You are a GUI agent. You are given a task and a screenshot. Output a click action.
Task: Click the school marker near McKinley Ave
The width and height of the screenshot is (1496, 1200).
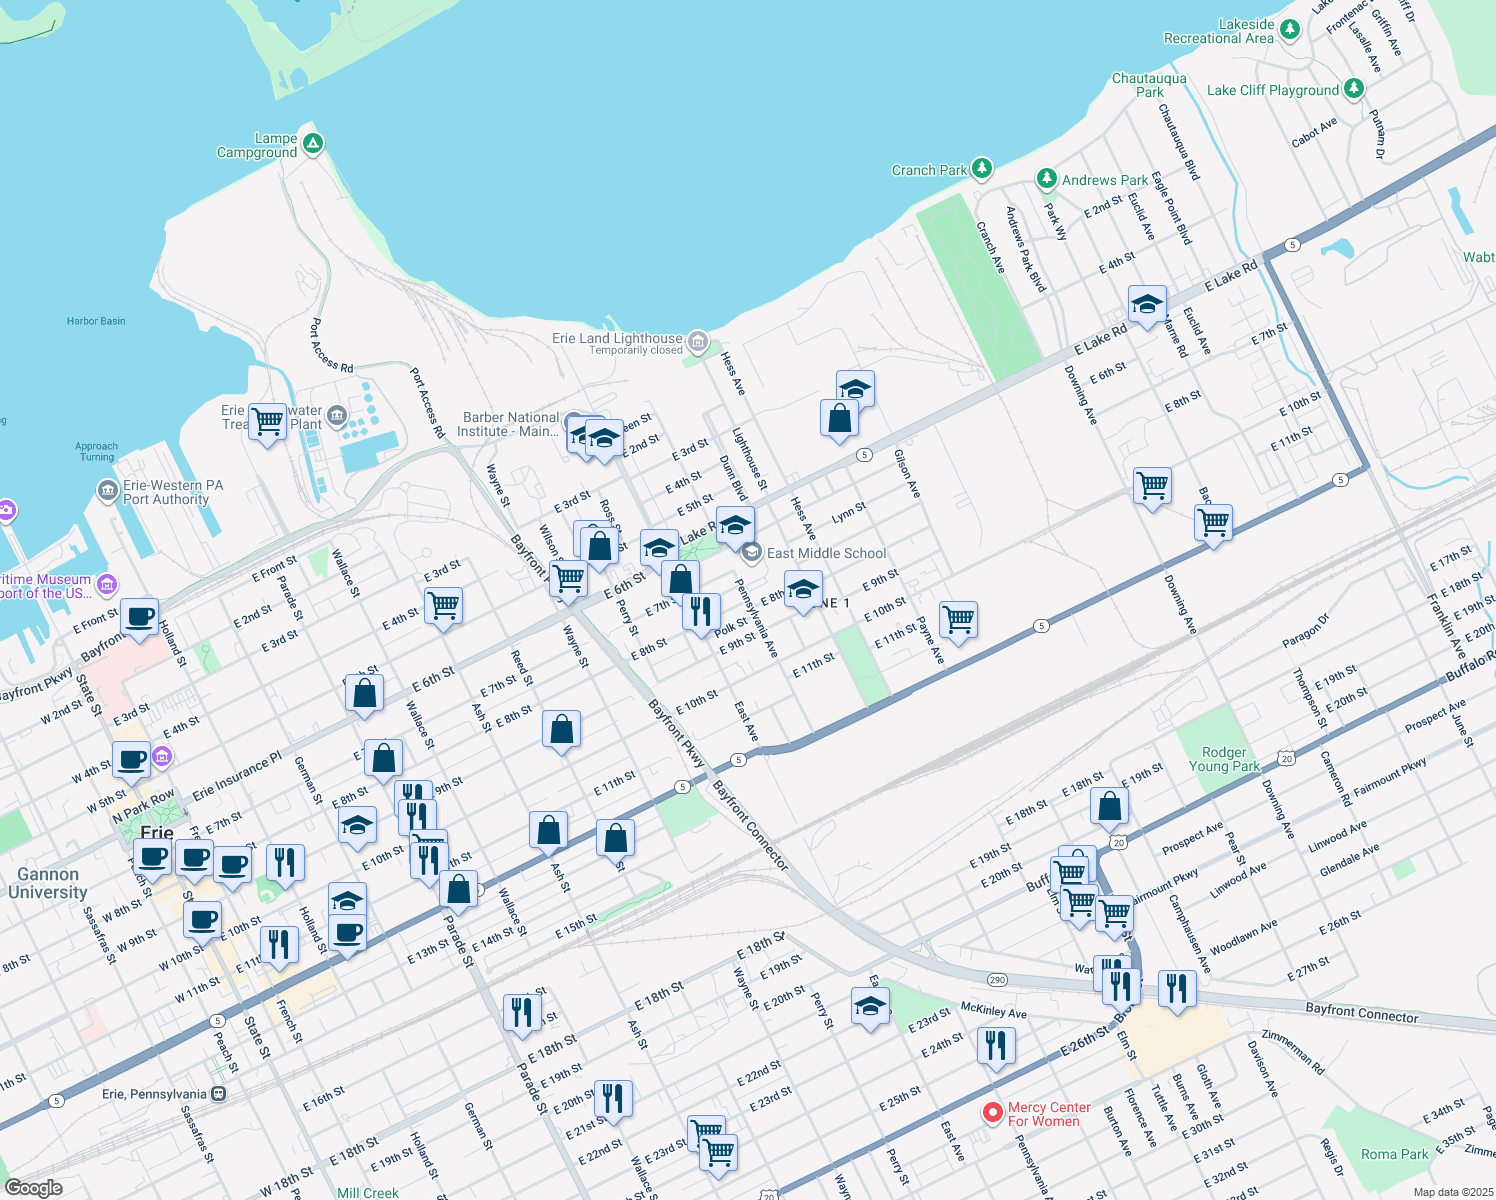click(869, 1008)
